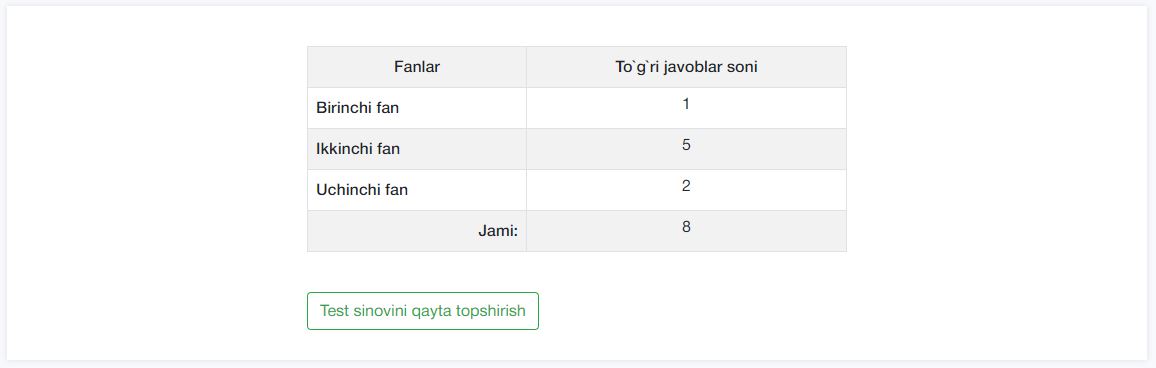Click the word 'soni' in the table header
The image size is (1156, 368).
[x=742, y=67]
